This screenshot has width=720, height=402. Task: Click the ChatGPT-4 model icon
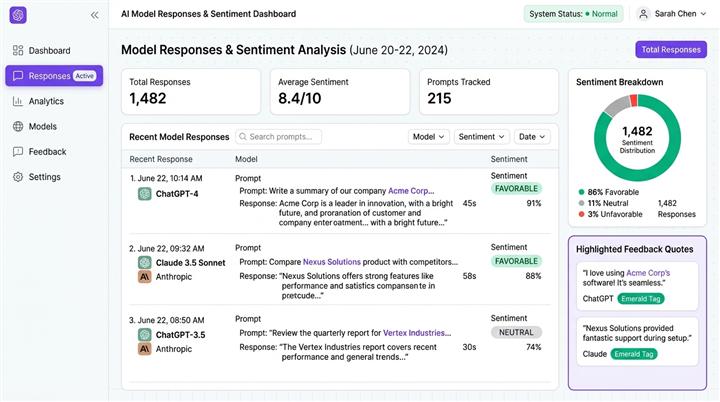[x=145, y=194]
